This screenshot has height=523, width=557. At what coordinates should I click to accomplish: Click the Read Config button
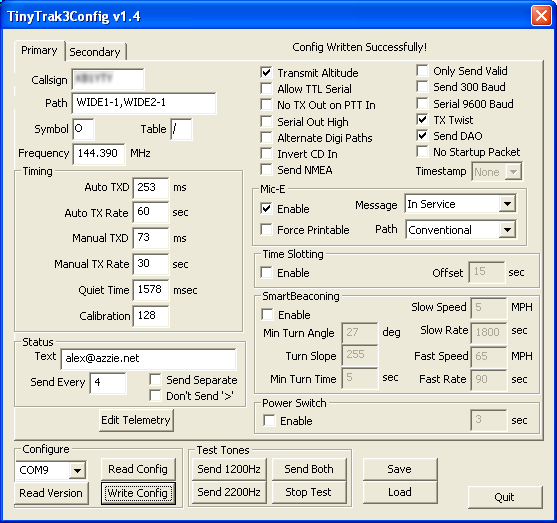pos(138,469)
